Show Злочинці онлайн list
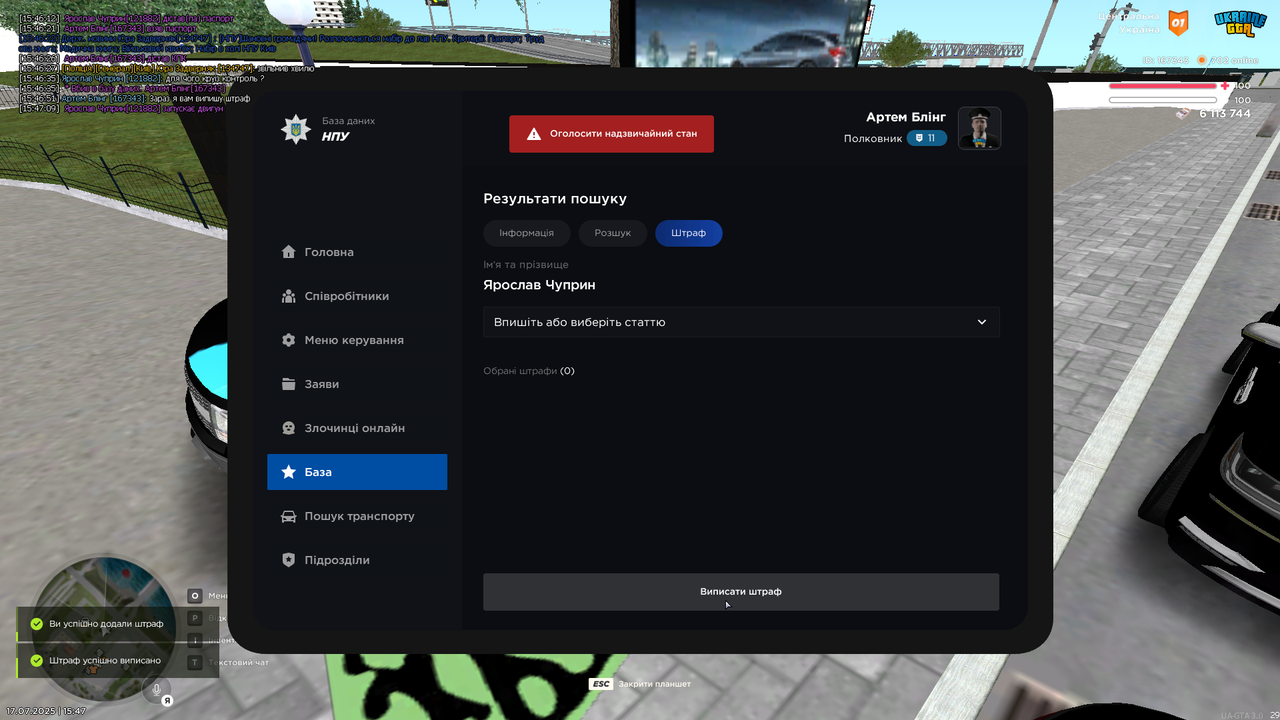The image size is (1280, 720). pos(357,428)
